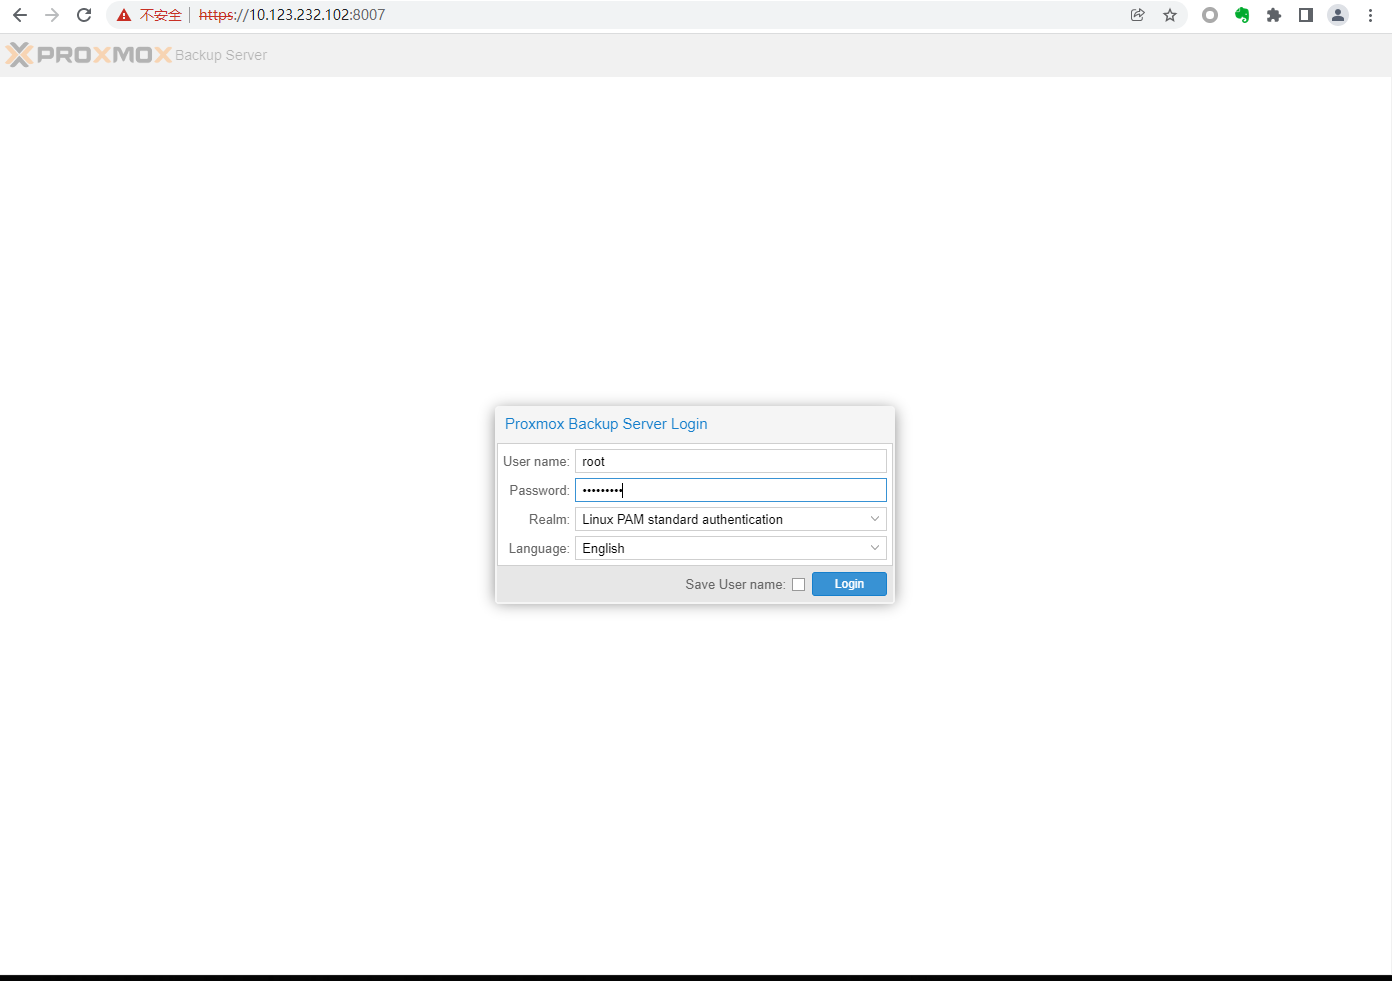This screenshot has width=1392, height=981.
Task: Click the Password label
Action: coord(539,490)
